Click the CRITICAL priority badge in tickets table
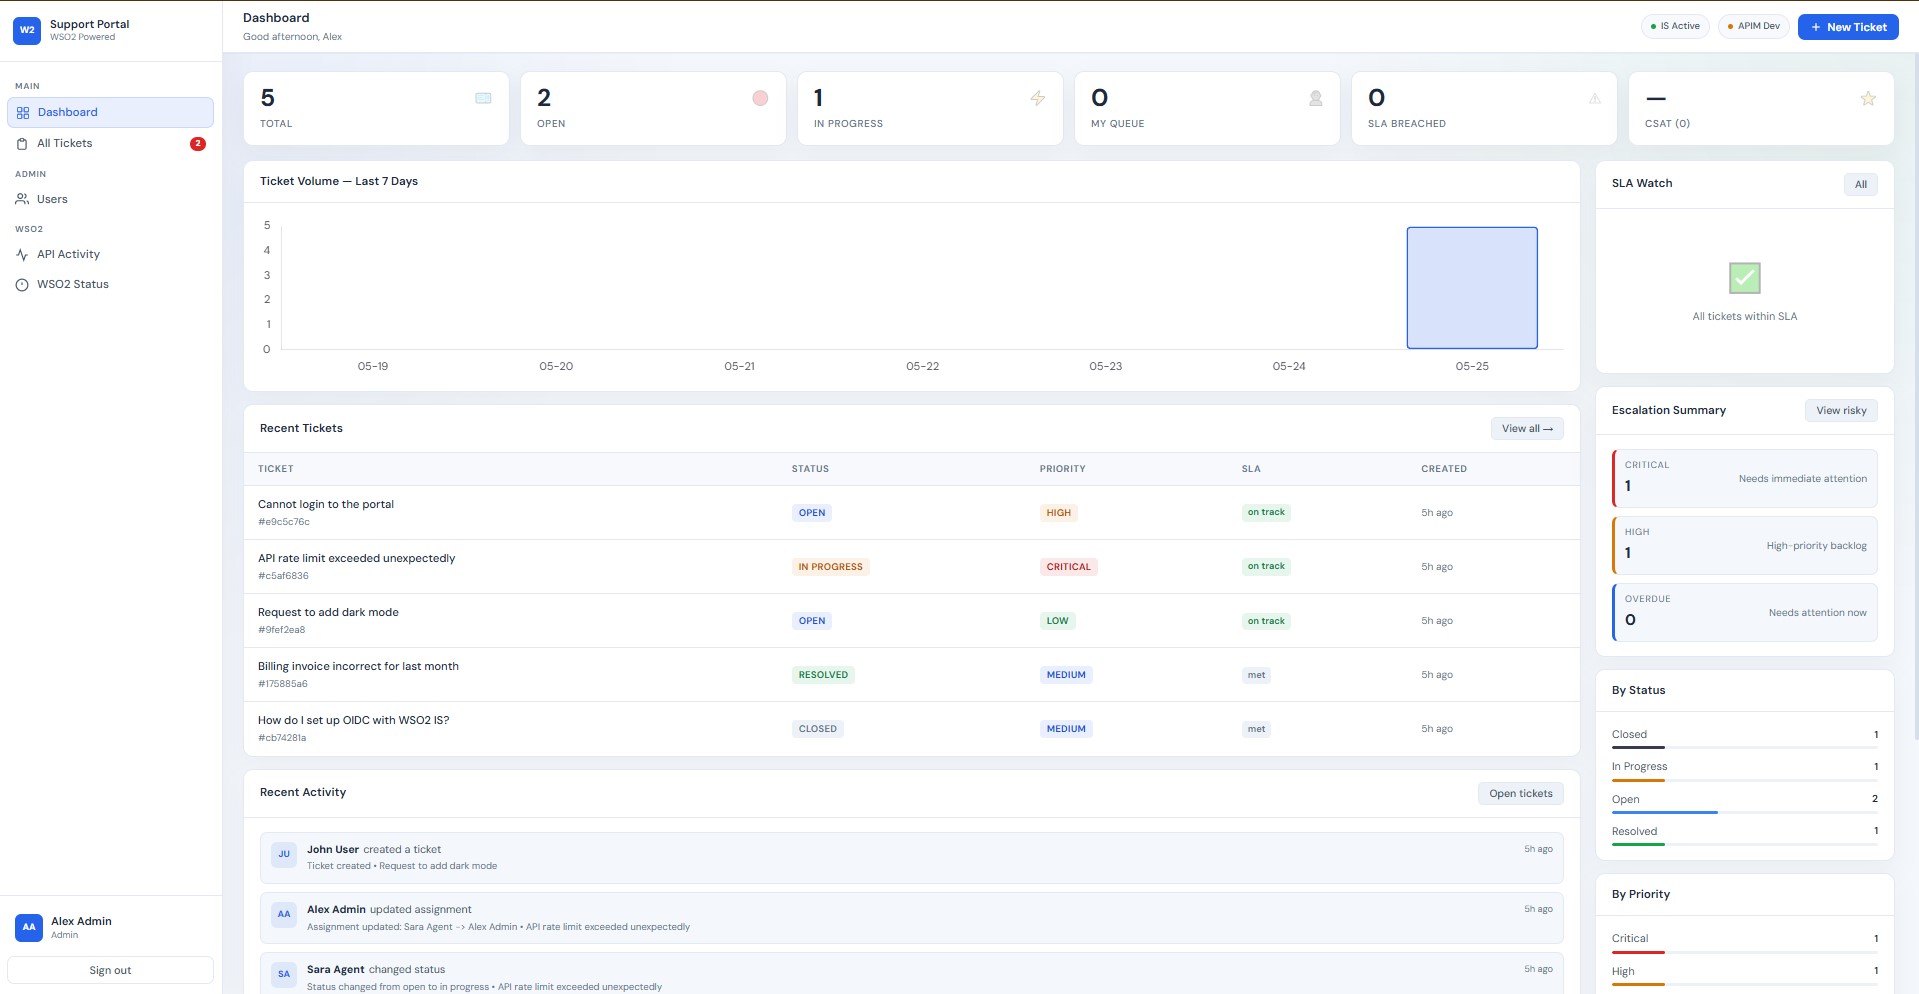 1068,567
